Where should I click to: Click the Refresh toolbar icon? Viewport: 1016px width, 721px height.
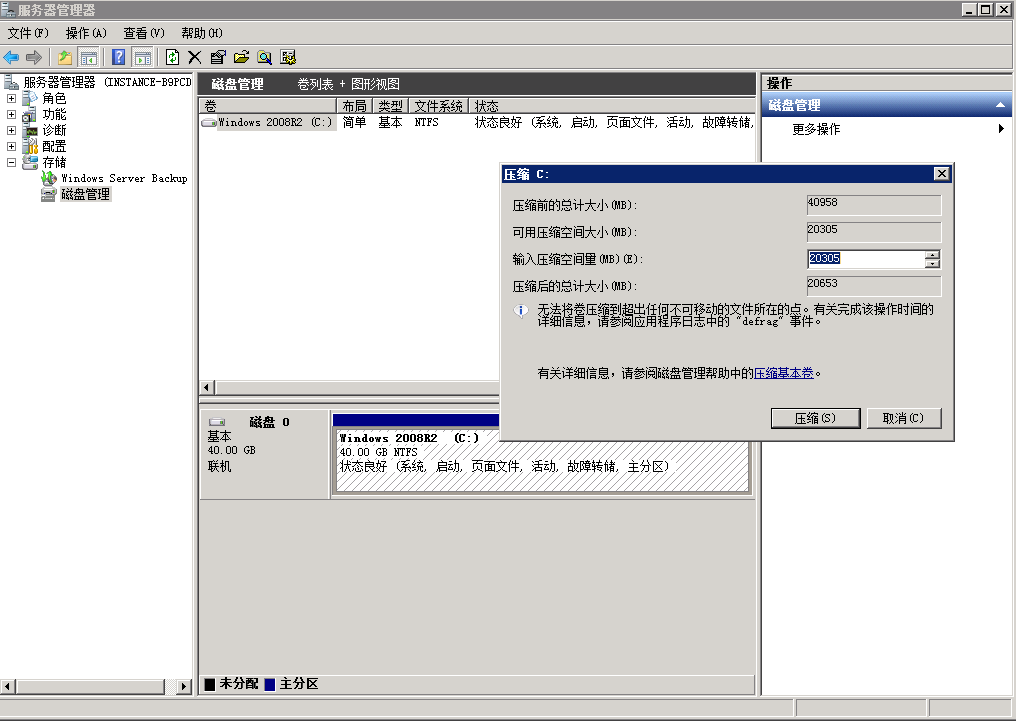[172, 58]
